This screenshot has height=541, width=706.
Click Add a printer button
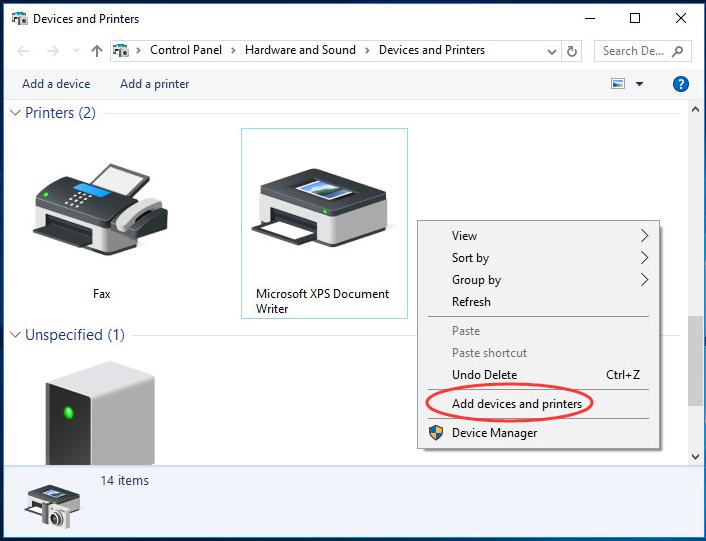(154, 84)
